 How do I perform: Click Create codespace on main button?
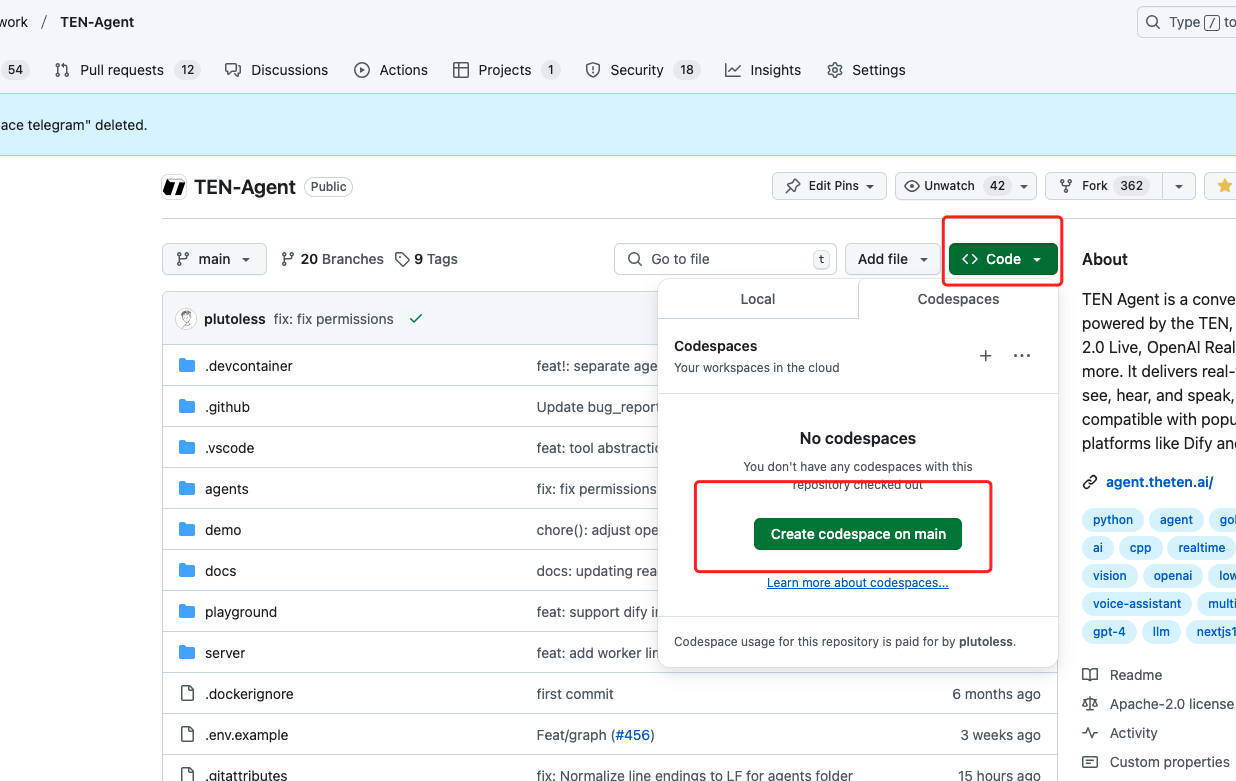[857, 534]
